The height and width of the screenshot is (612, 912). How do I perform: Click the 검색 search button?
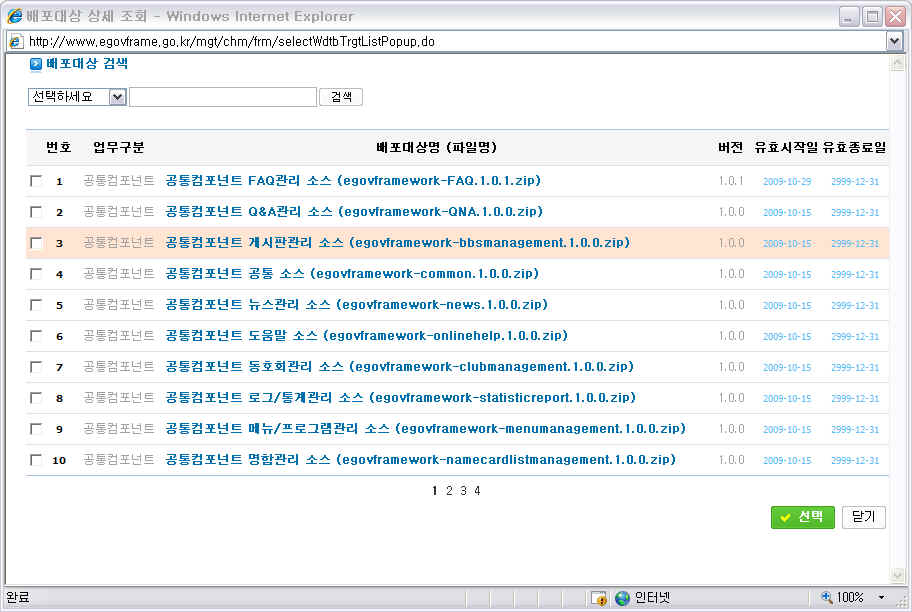(x=341, y=97)
